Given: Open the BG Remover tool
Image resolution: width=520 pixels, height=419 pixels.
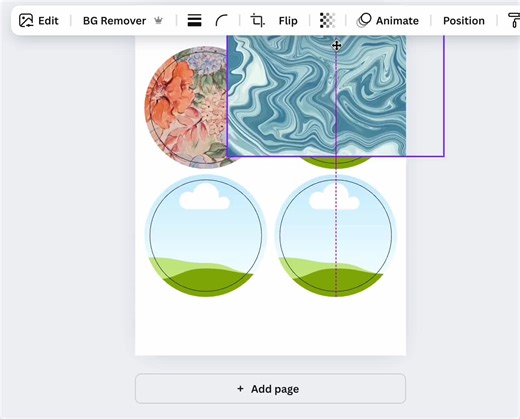Looking at the screenshot, I should pyautogui.click(x=114, y=21).
